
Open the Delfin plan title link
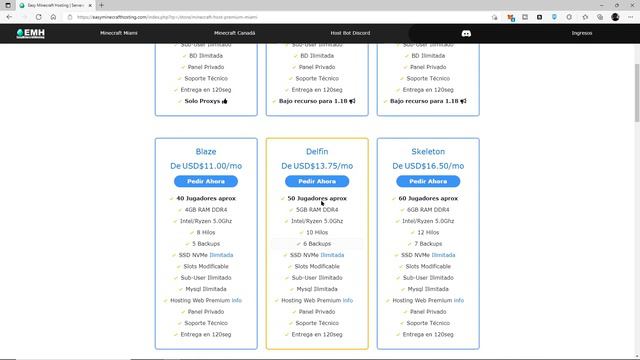(x=317, y=151)
